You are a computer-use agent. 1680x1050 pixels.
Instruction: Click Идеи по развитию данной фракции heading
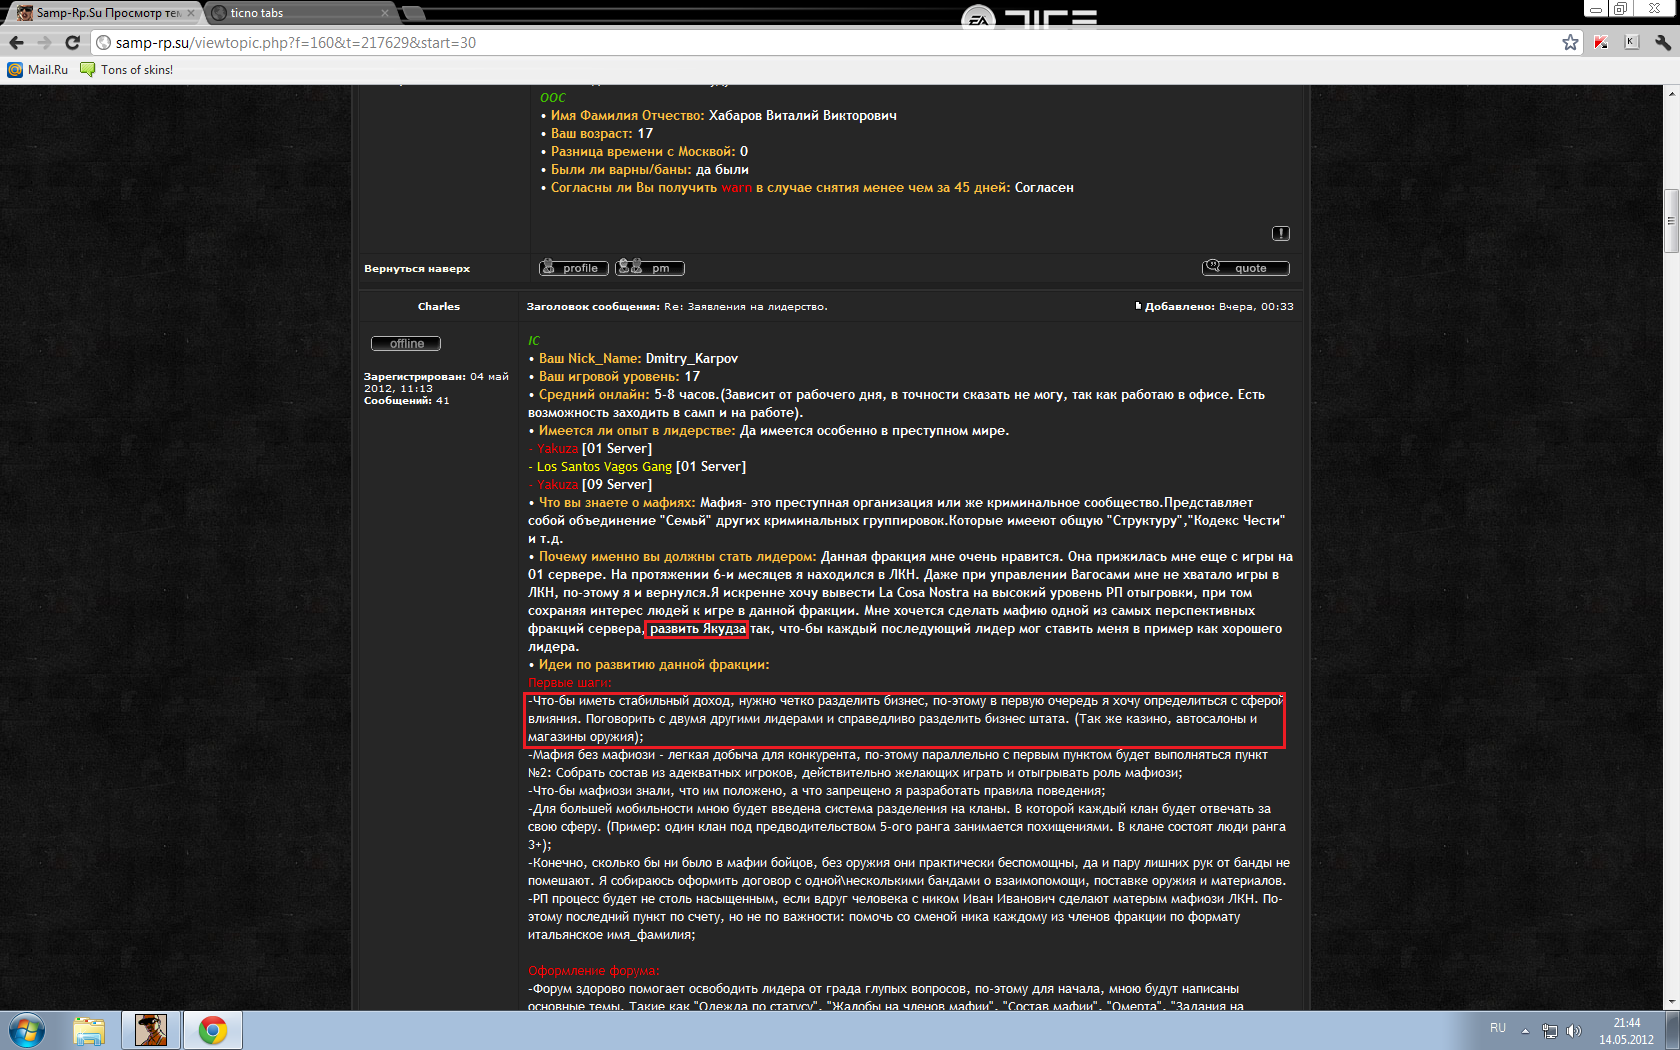(x=654, y=664)
